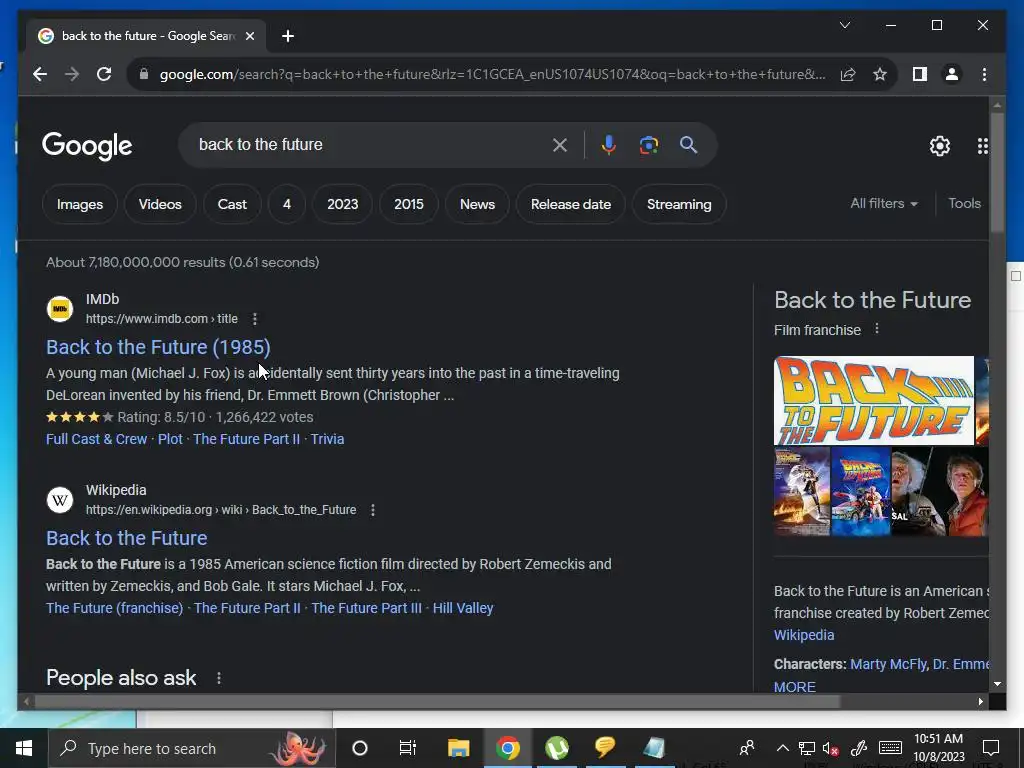Open the Windows notification center
1024x768 pixels.
click(x=991, y=748)
